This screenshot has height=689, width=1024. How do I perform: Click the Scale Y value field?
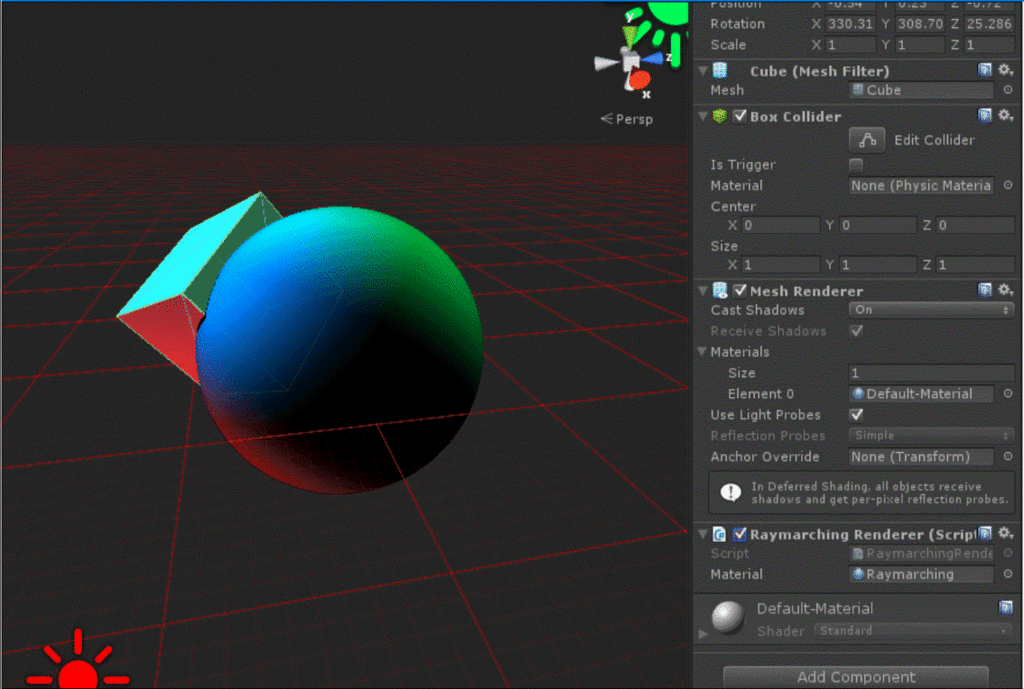point(920,45)
